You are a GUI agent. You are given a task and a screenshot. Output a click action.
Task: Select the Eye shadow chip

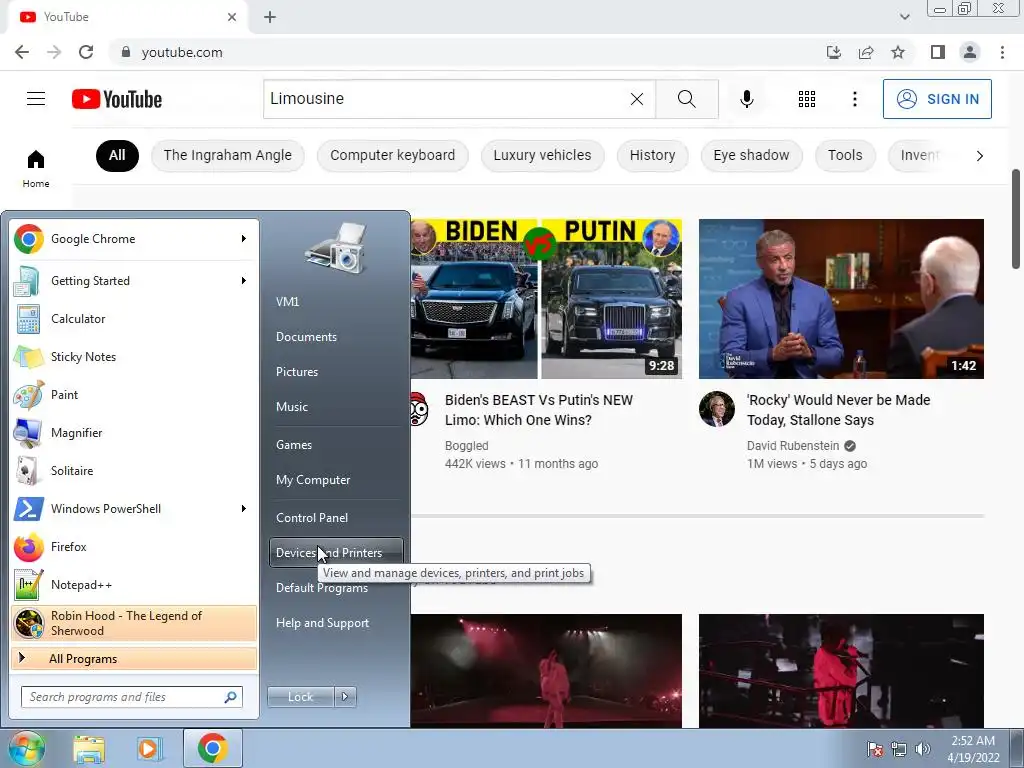[751, 155]
